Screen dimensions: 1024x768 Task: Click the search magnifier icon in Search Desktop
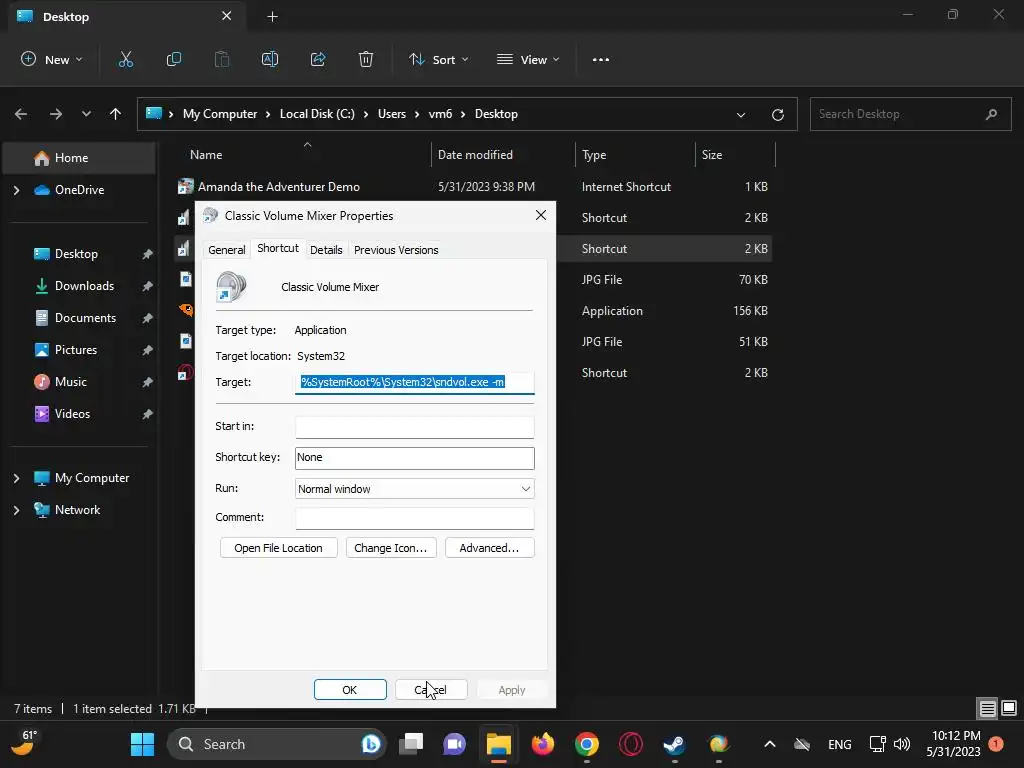click(991, 114)
